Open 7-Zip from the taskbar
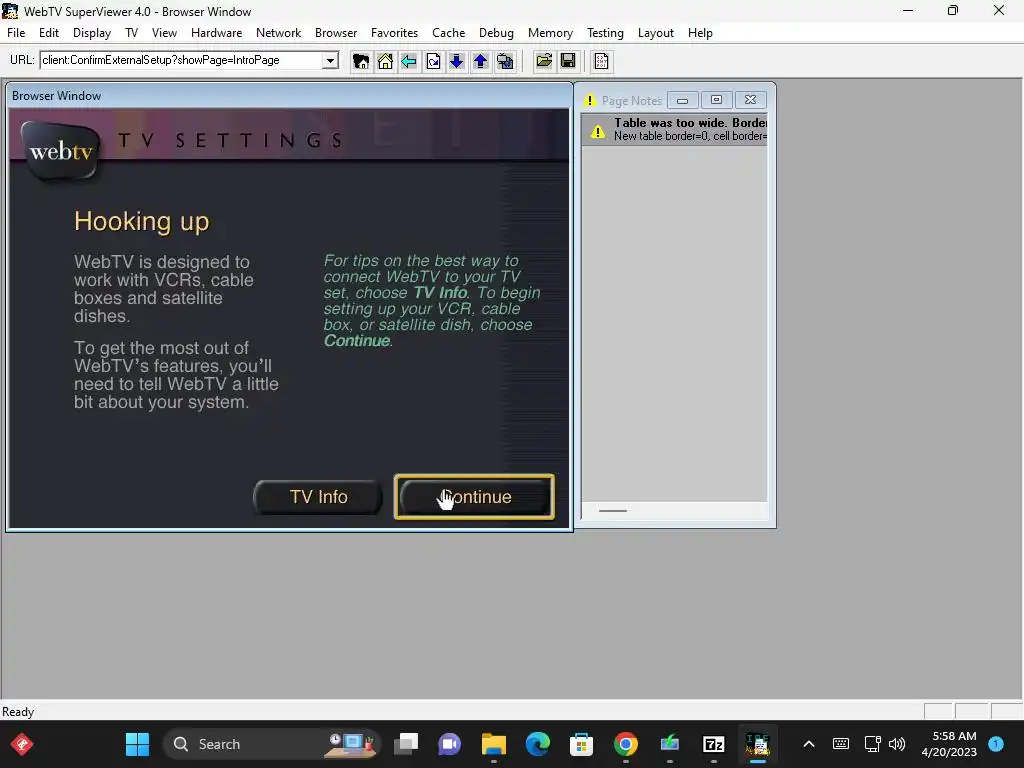1024x768 pixels. click(714, 744)
